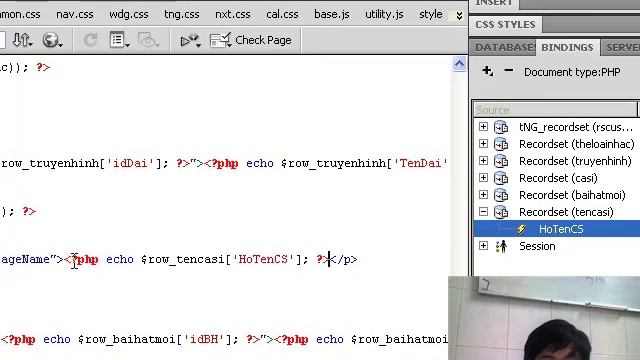Image resolution: width=640 pixels, height=360 pixels.
Task: Select Recordset (casi) in bindings list
Action: pyautogui.click(x=558, y=178)
